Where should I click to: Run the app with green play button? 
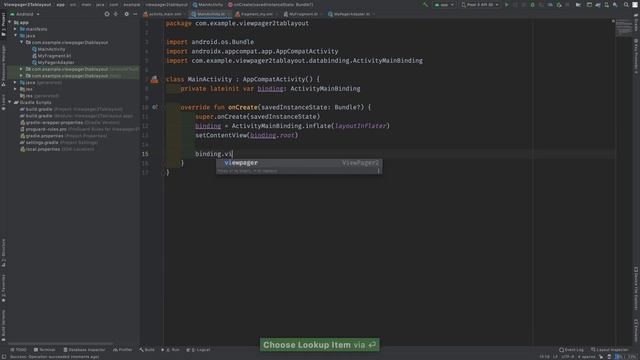pos(507,5)
